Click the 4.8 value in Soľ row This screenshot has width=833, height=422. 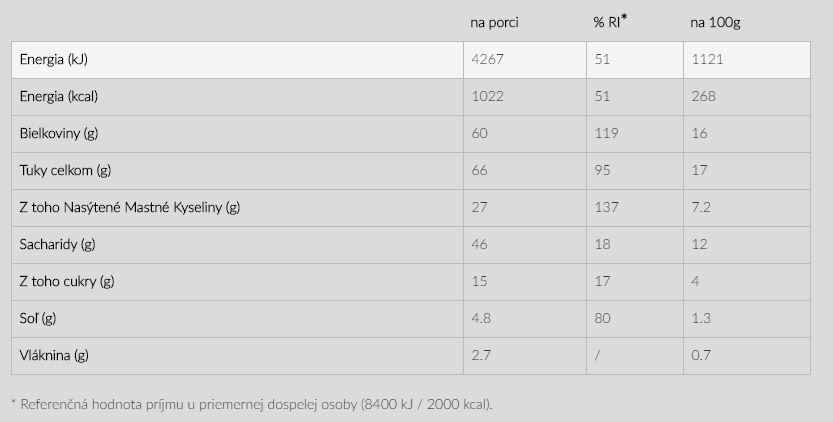[480, 318]
